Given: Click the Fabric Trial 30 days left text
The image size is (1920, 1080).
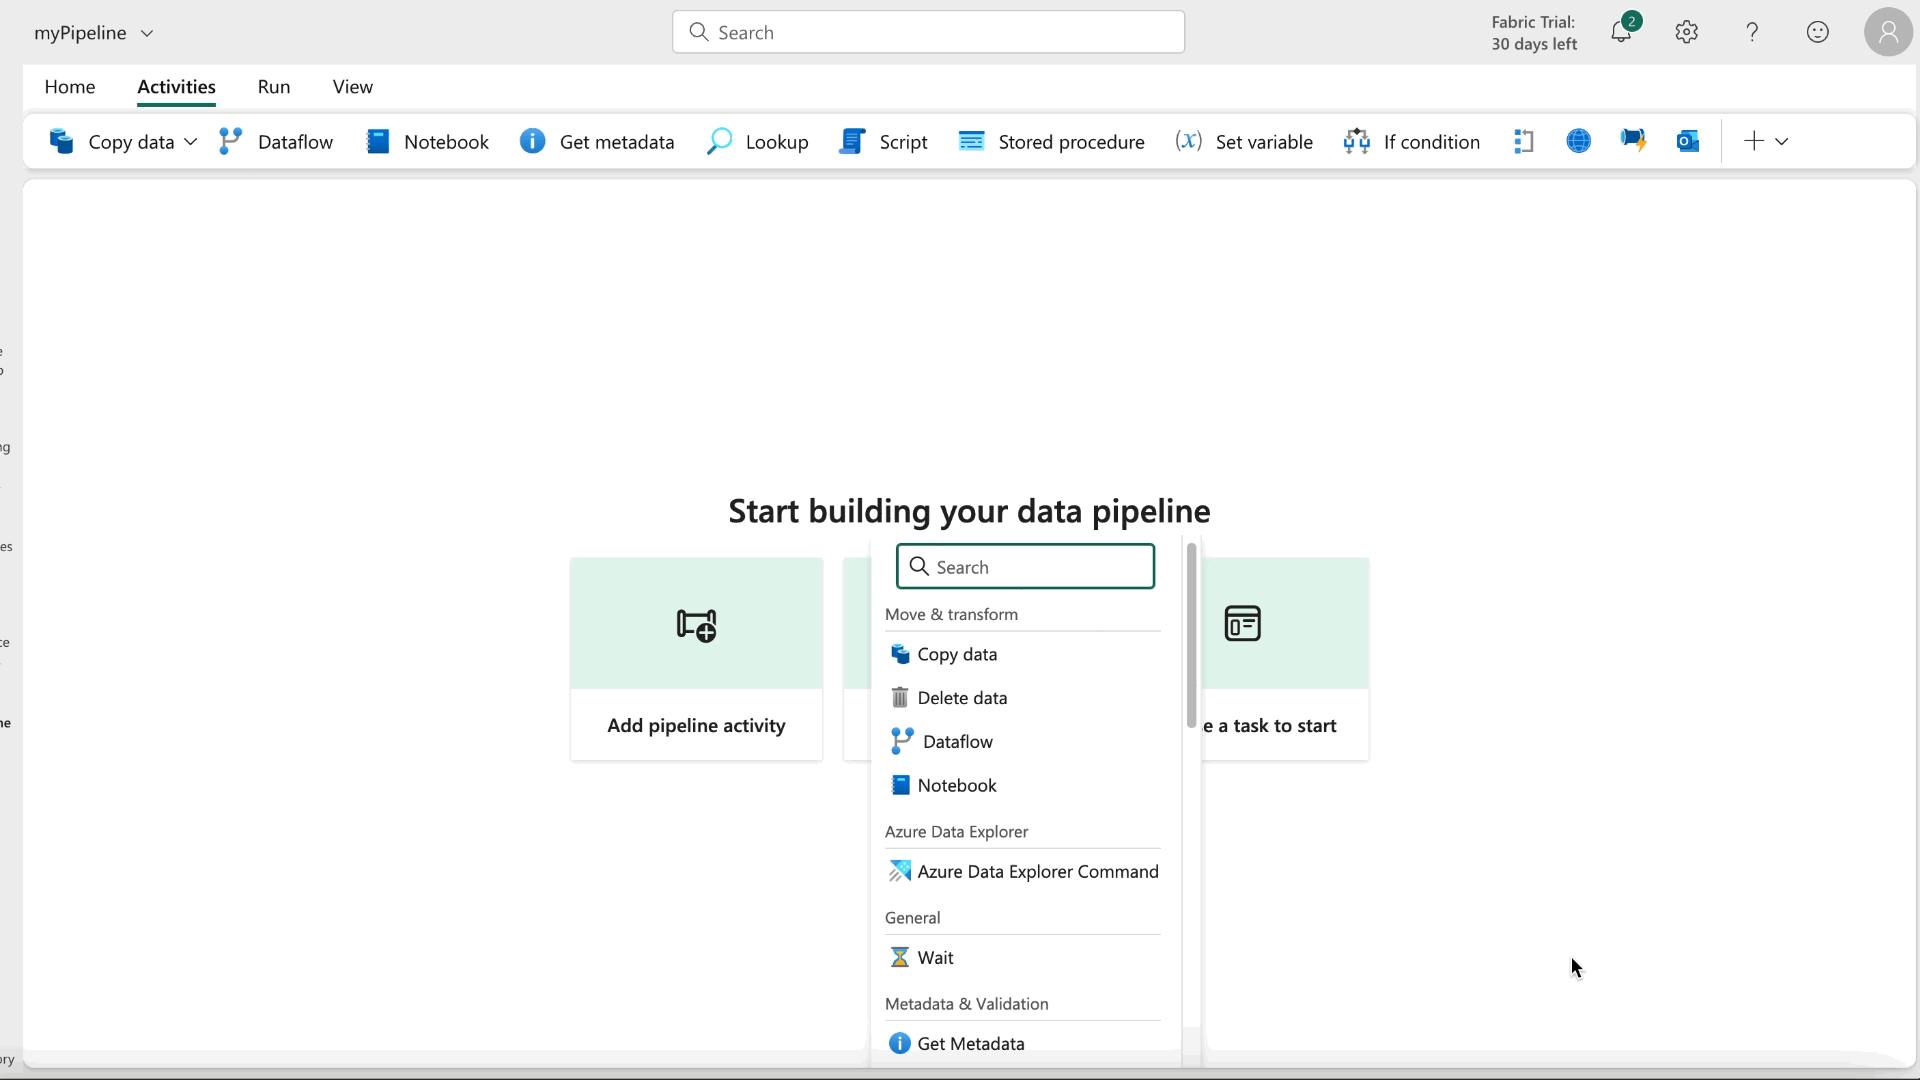Looking at the screenshot, I should click(x=1534, y=33).
